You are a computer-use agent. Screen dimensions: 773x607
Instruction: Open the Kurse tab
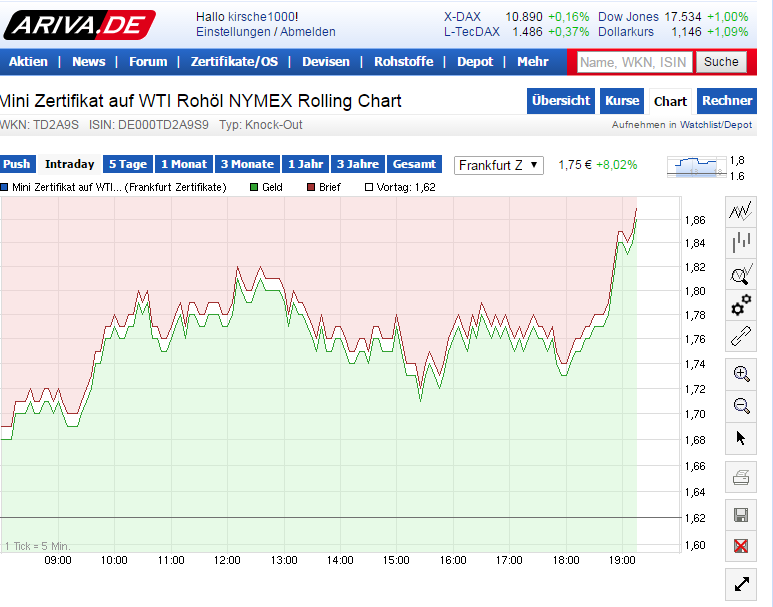[622, 101]
